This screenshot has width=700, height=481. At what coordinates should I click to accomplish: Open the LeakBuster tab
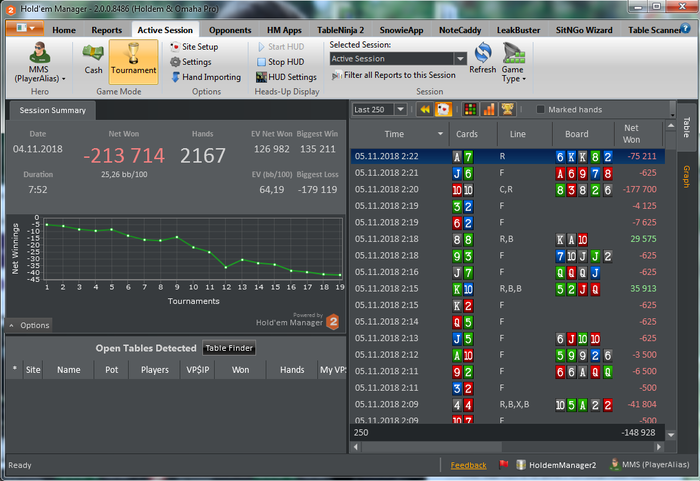click(518, 30)
